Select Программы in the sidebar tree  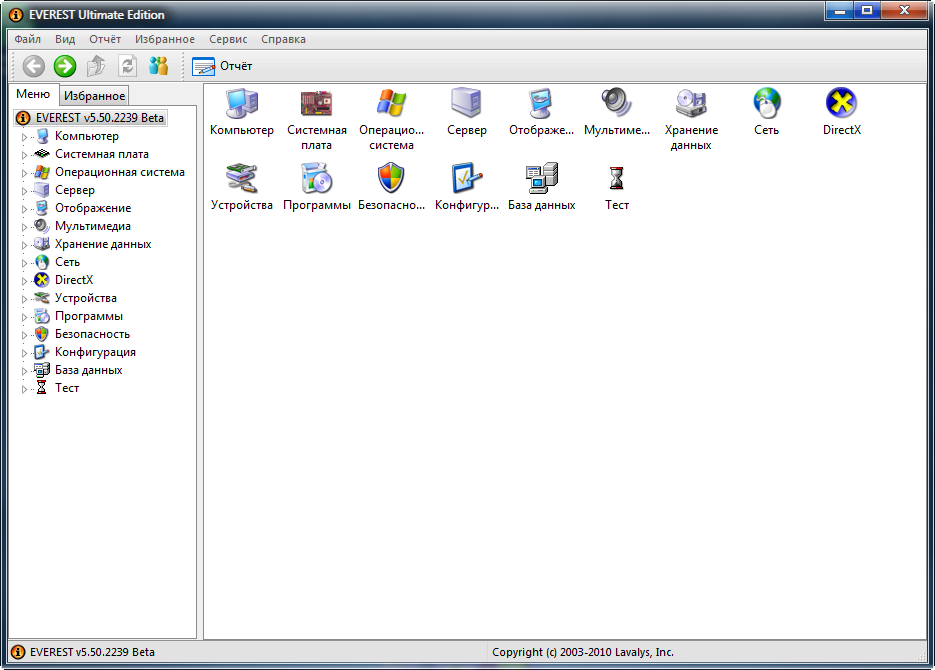[x=88, y=316]
